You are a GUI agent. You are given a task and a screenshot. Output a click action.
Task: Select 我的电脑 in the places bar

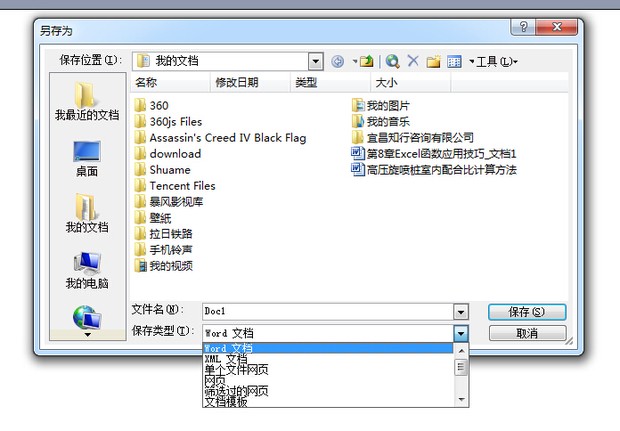click(86, 270)
